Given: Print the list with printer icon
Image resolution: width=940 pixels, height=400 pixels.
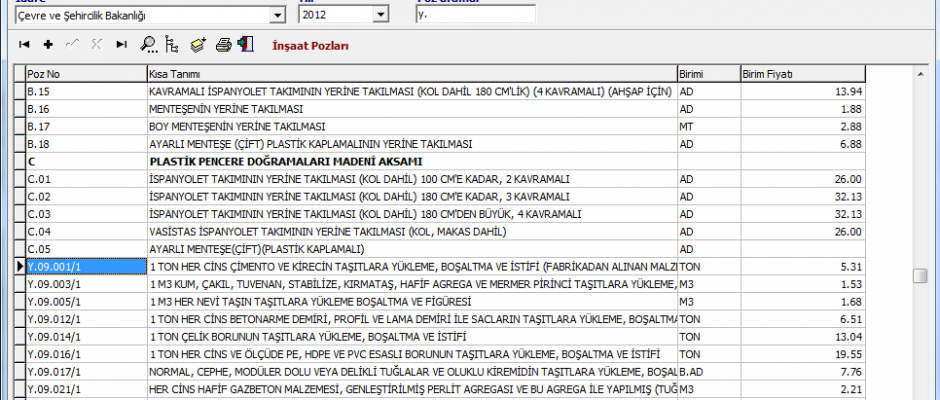Looking at the screenshot, I should [x=224, y=45].
